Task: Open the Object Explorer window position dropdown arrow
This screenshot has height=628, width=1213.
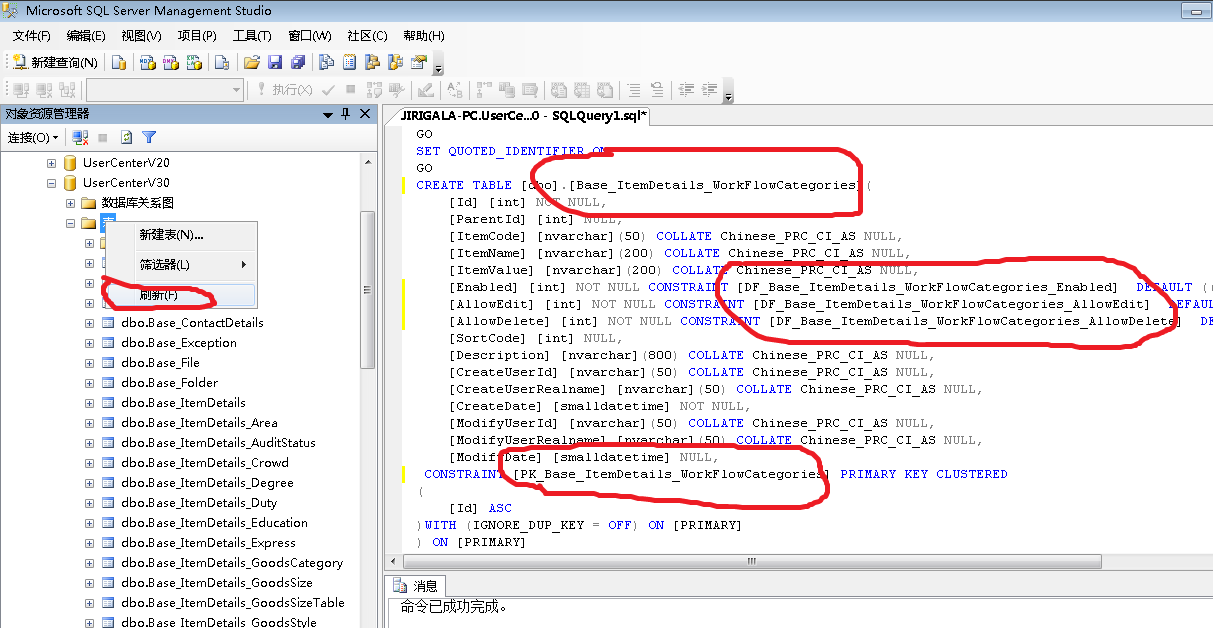Action: pos(328,114)
